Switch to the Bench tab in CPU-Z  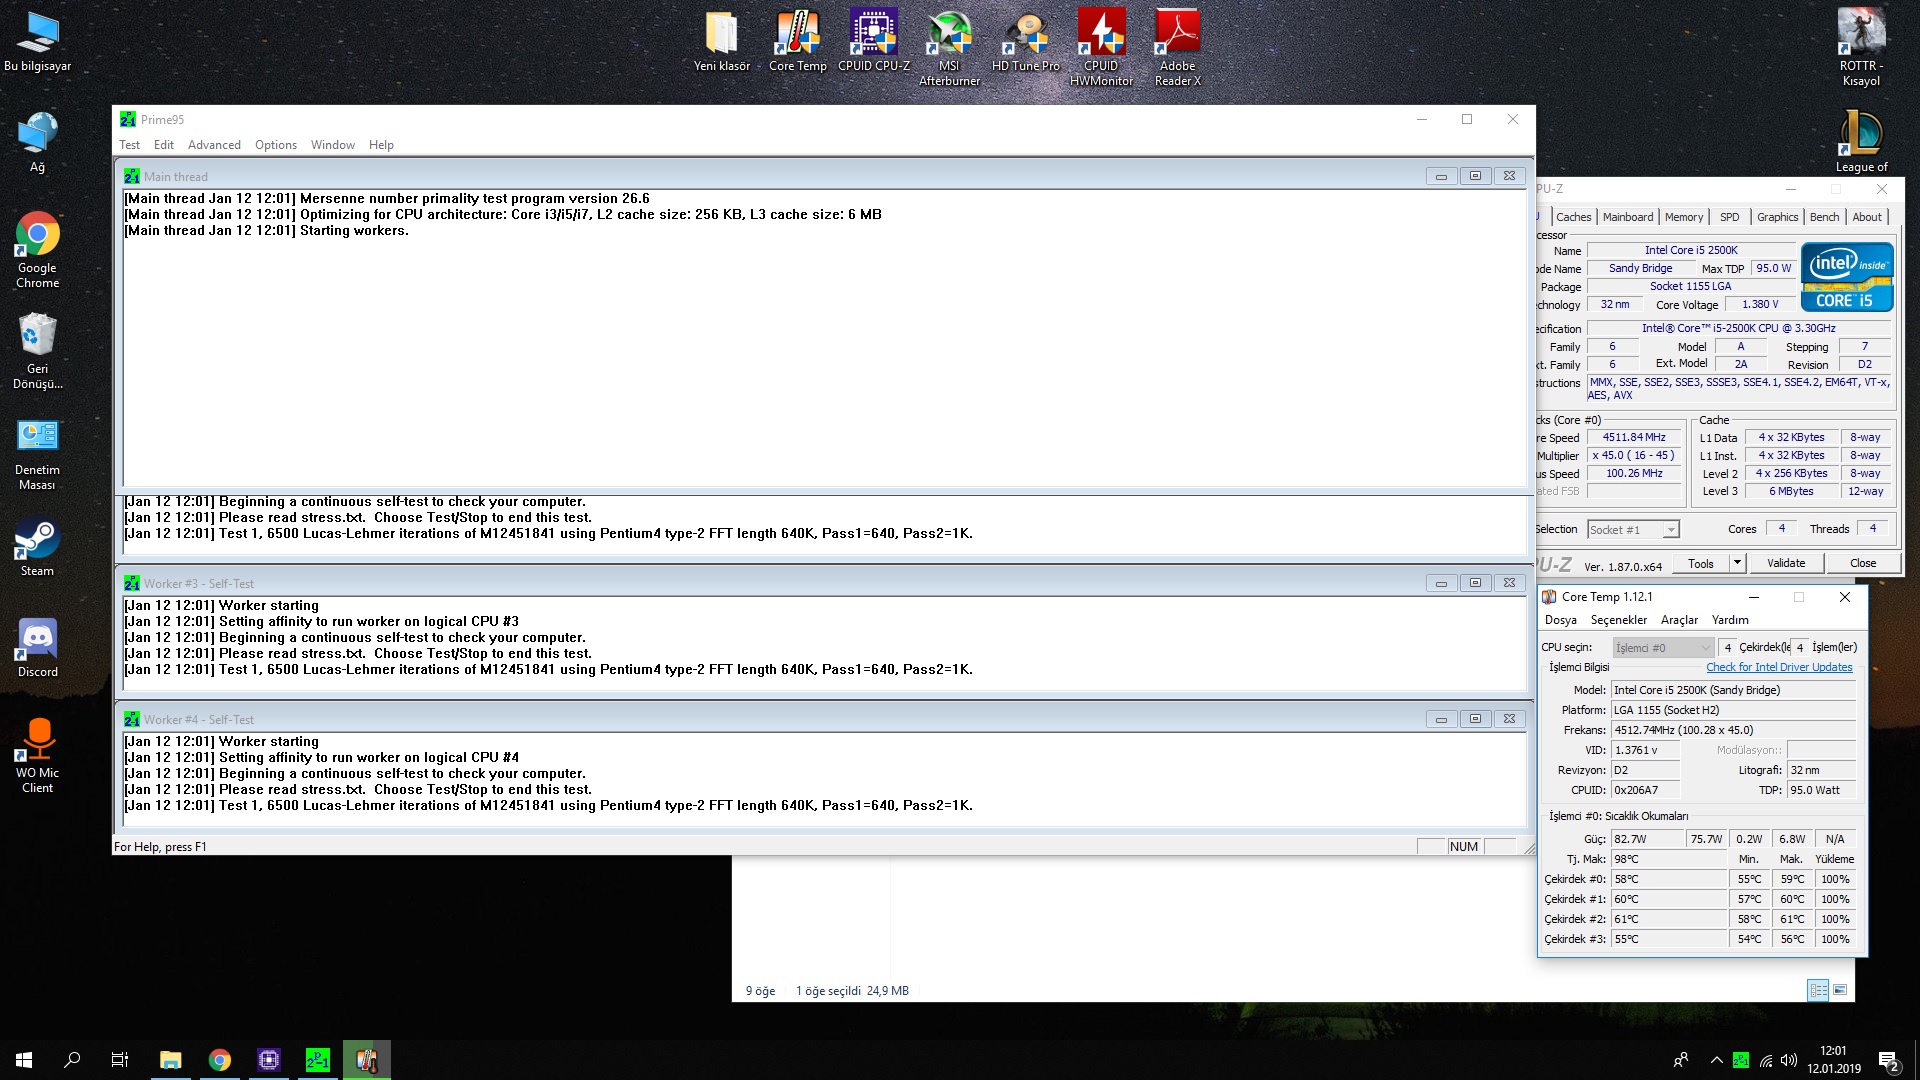1824,217
